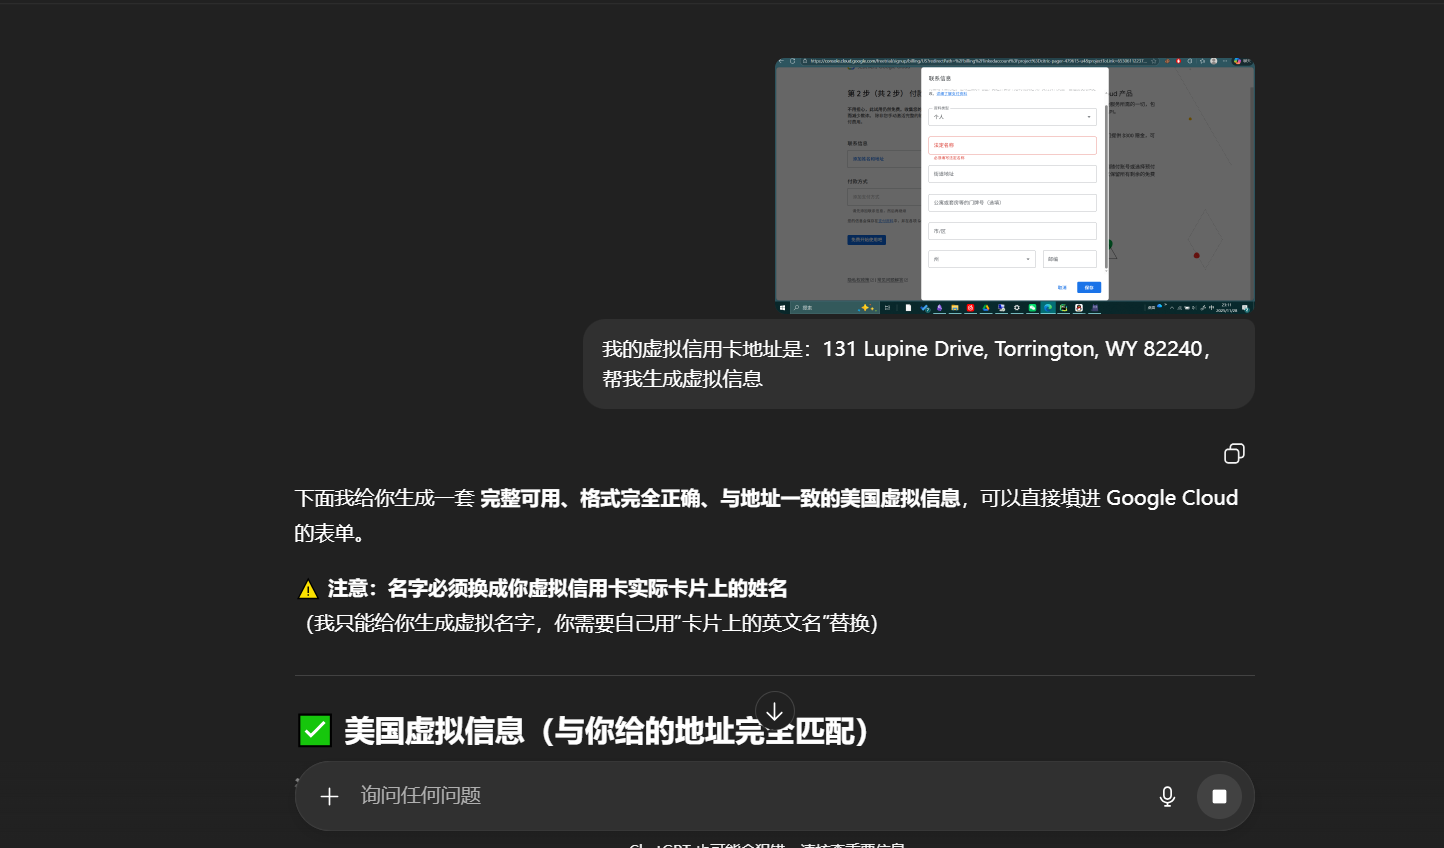Open the uploaded Google Cloud screenshot

1014,186
